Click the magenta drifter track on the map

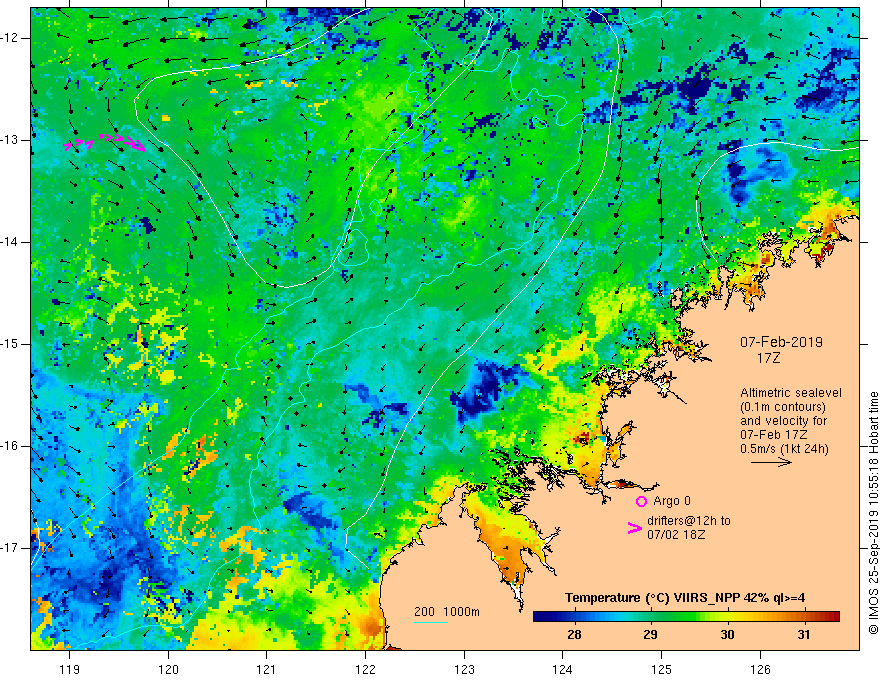(105, 143)
